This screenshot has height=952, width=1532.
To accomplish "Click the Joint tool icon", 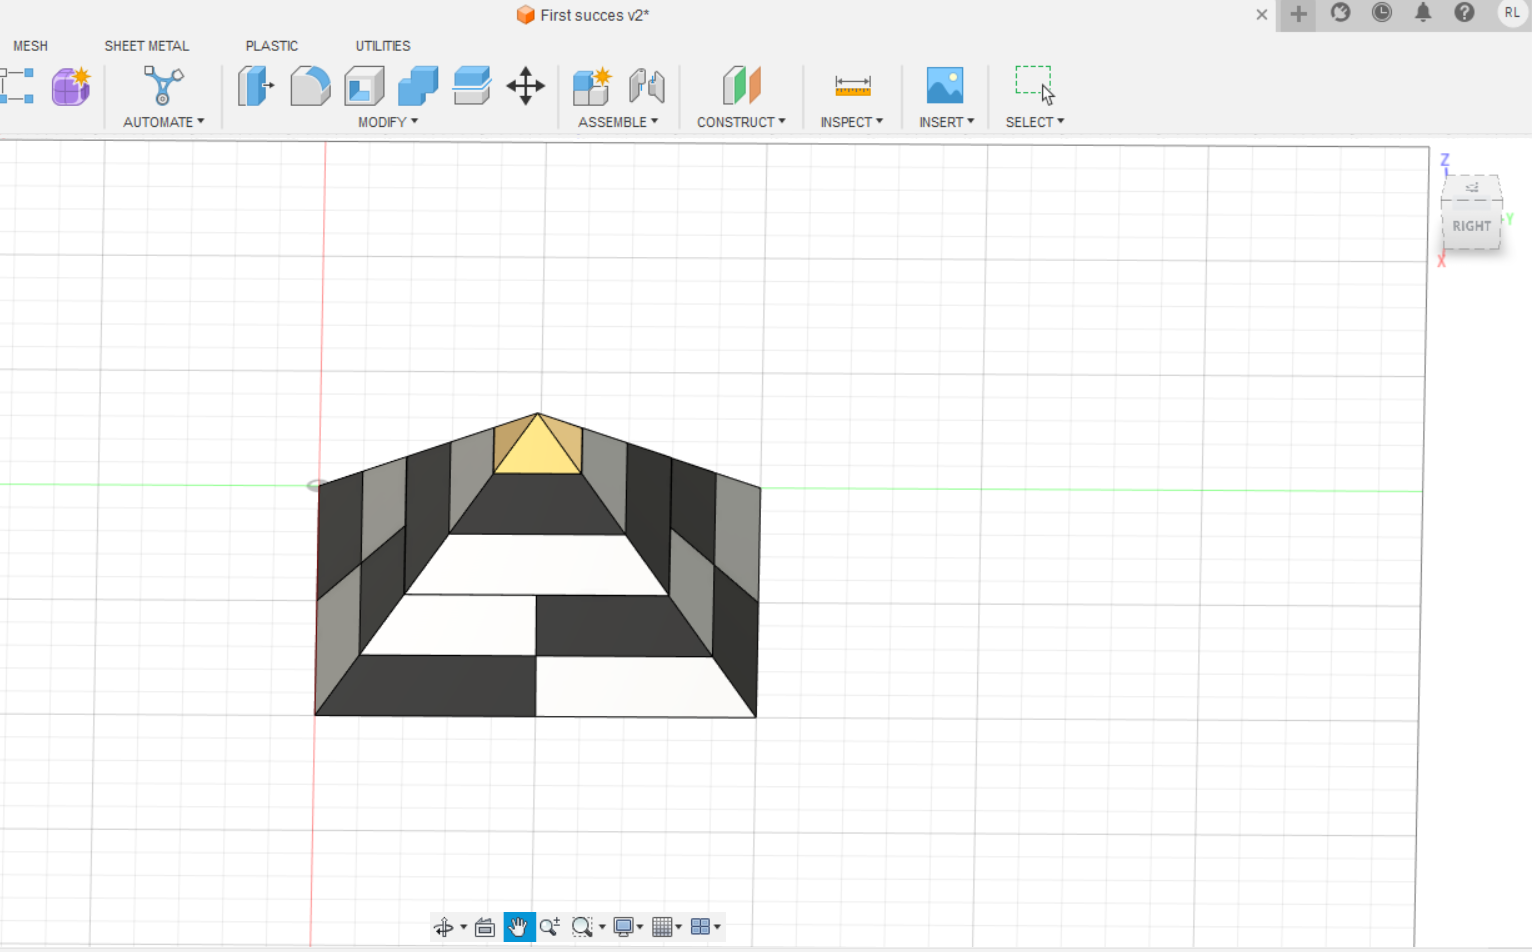I will (647, 86).
